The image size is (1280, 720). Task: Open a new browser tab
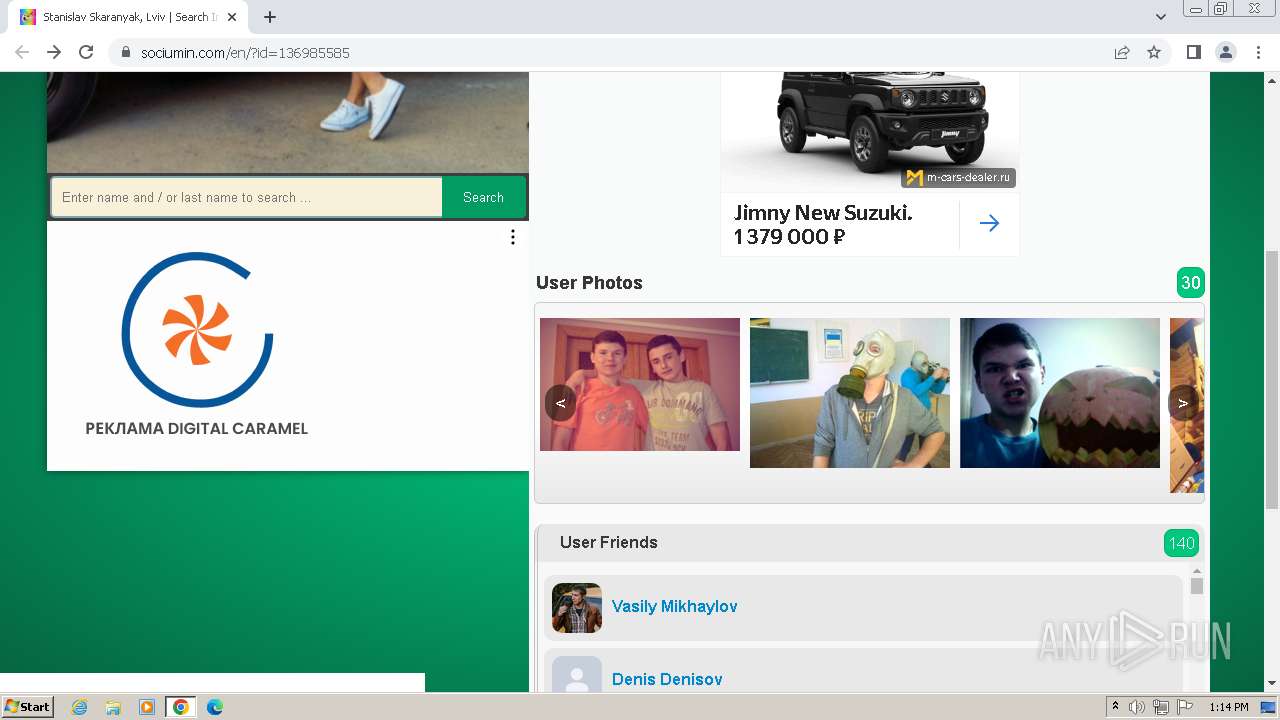(270, 17)
